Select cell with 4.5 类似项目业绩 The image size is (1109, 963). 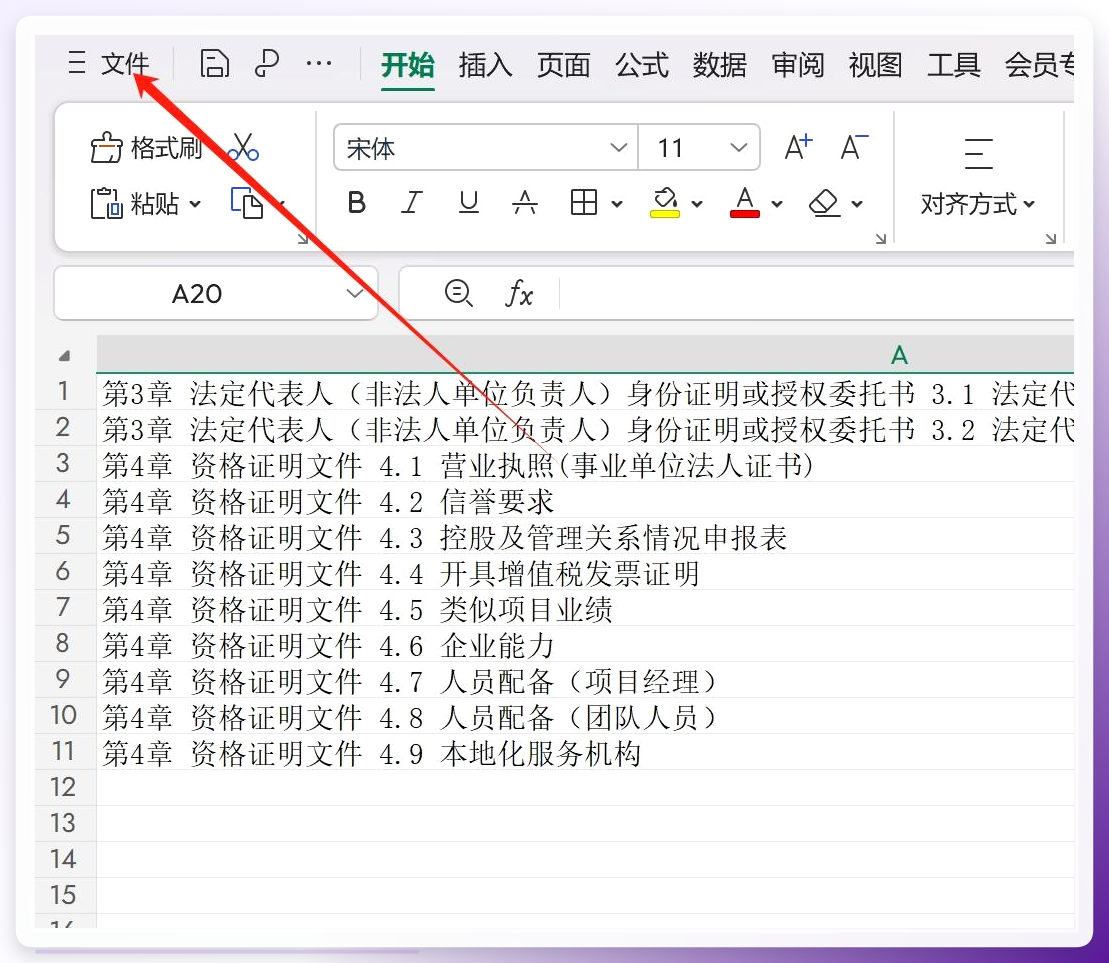coord(586,608)
